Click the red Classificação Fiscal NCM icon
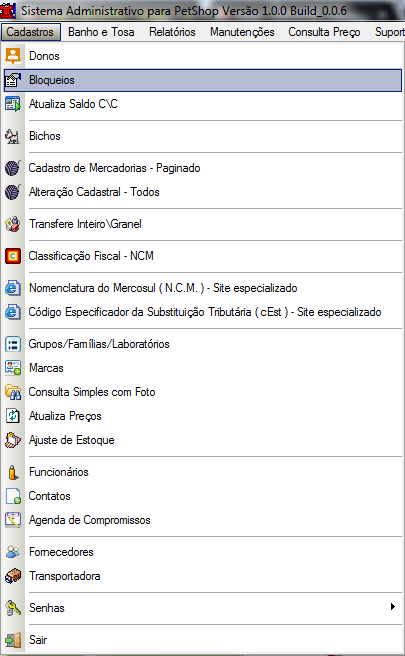405x656 pixels. [13, 256]
